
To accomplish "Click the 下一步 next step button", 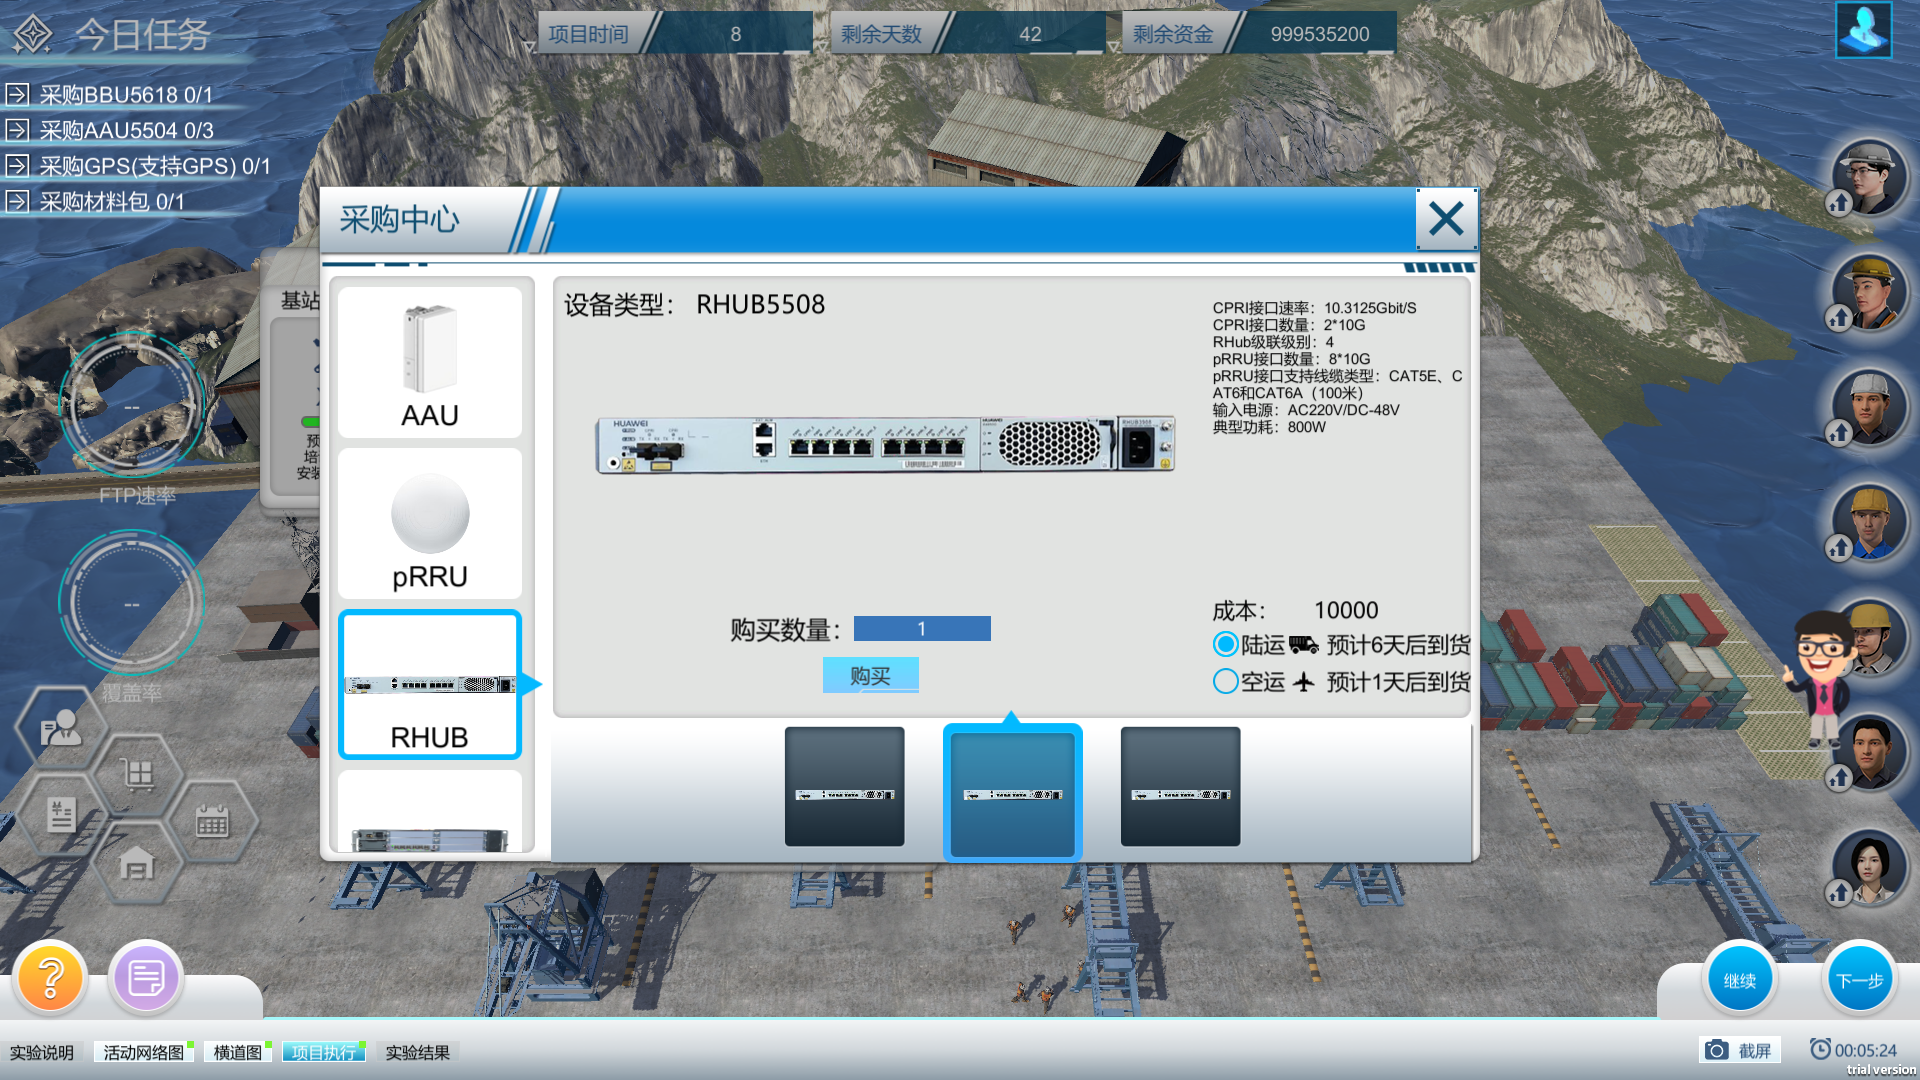I will pos(1860,980).
